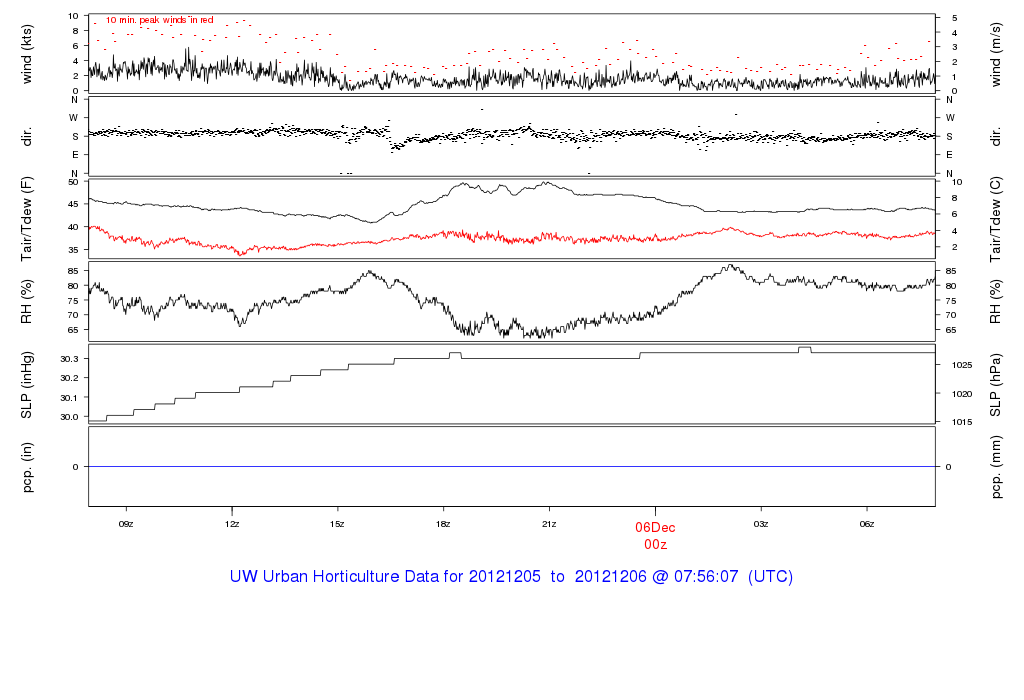1024x700 pixels.
Task: Click the '1025' hPa tick value
Action: click(x=962, y=365)
